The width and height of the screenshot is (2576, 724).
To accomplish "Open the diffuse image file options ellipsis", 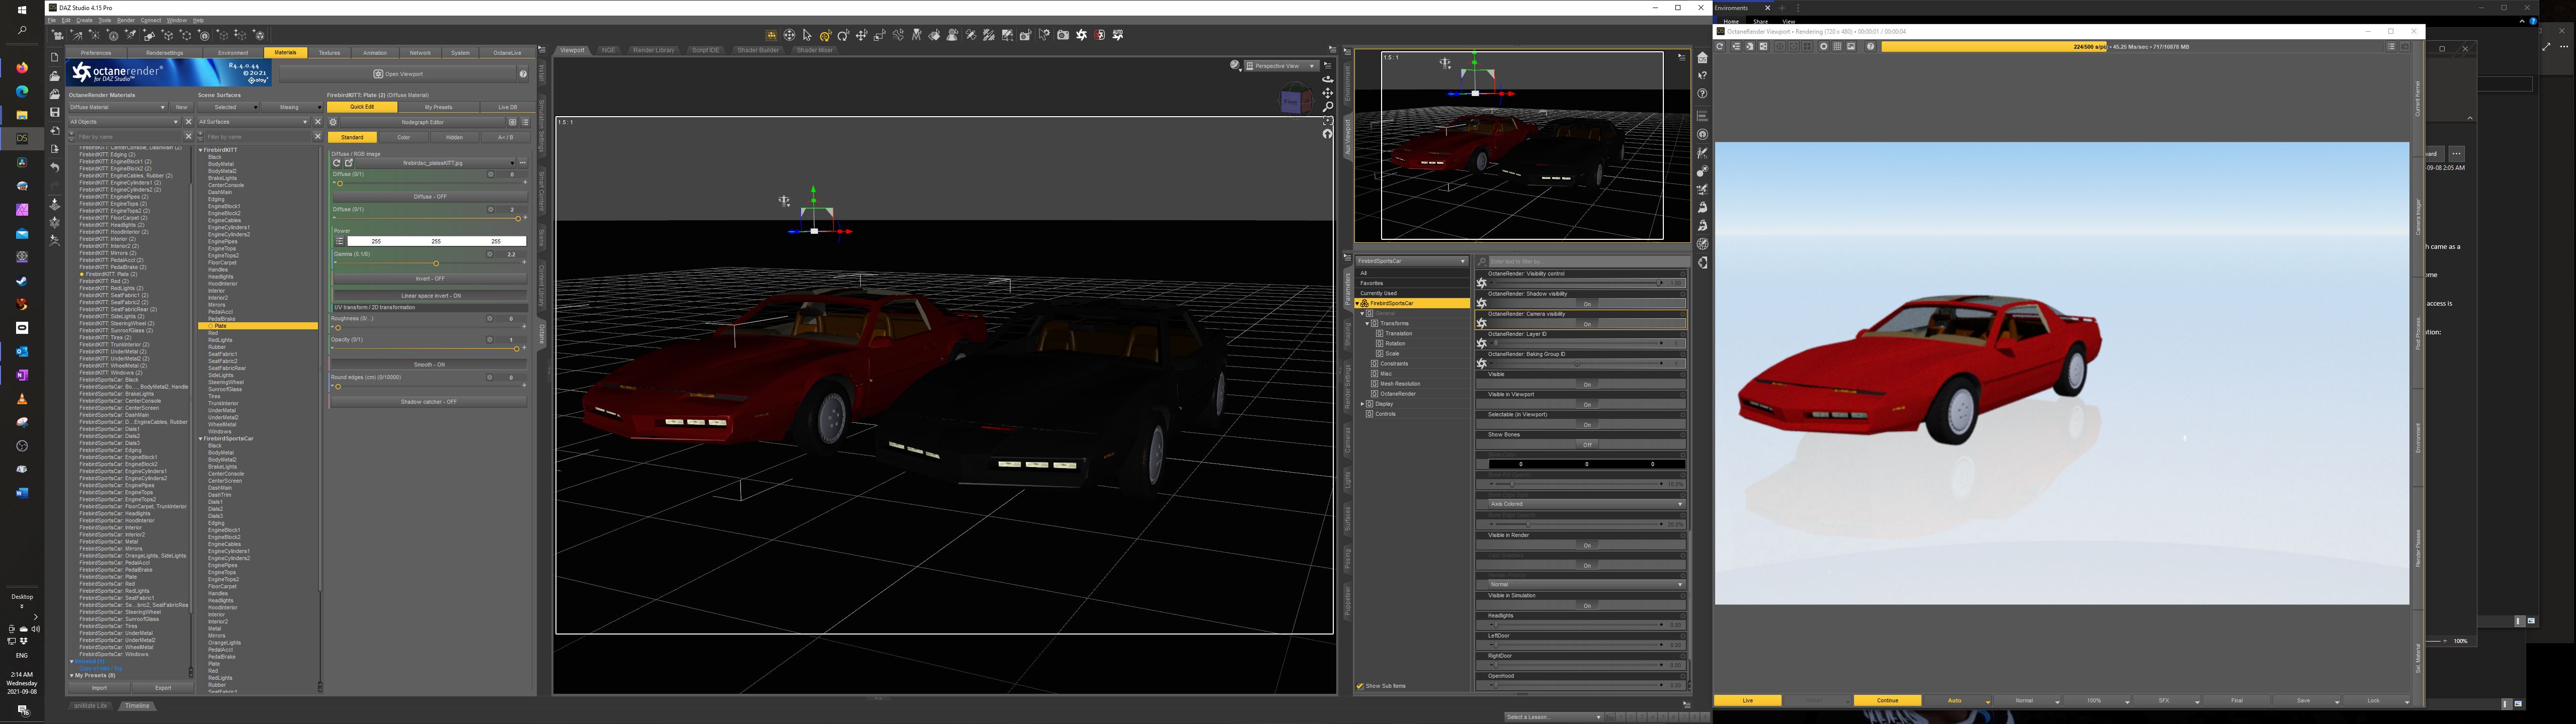I will point(522,163).
